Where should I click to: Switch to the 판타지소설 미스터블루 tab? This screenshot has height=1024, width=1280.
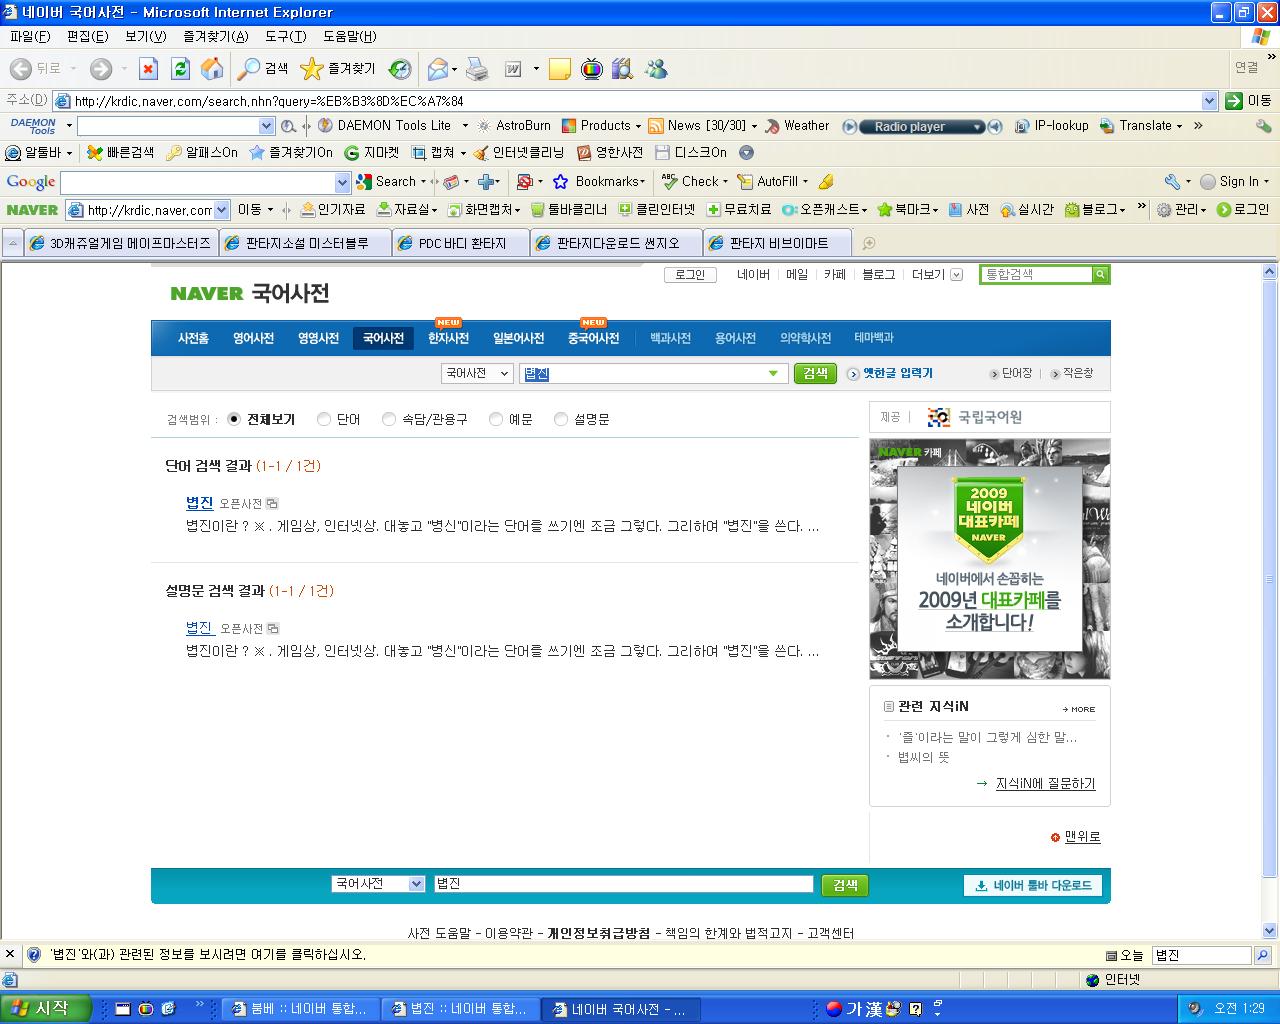click(x=305, y=243)
